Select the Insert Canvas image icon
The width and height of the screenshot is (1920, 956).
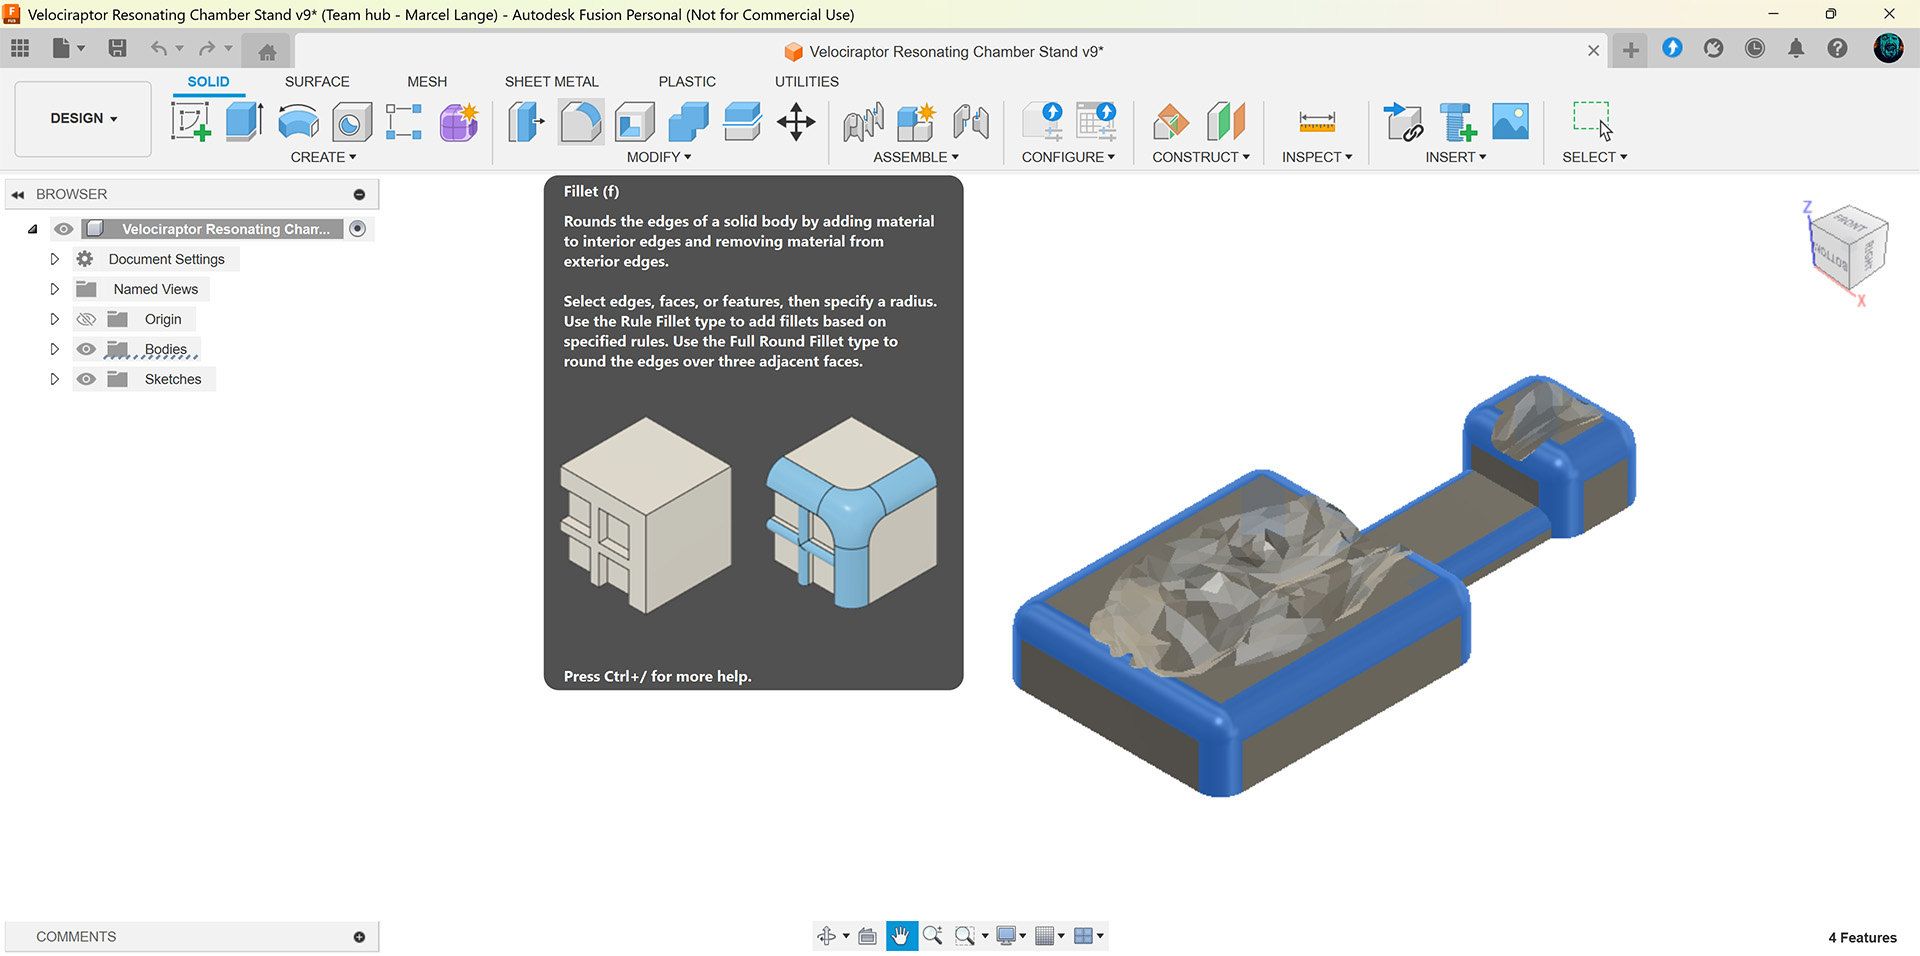click(x=1510, y=122)
